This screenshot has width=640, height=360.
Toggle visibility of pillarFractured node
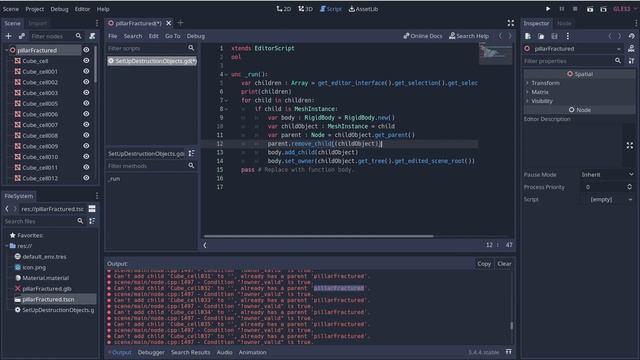click(x=86, y=50)
